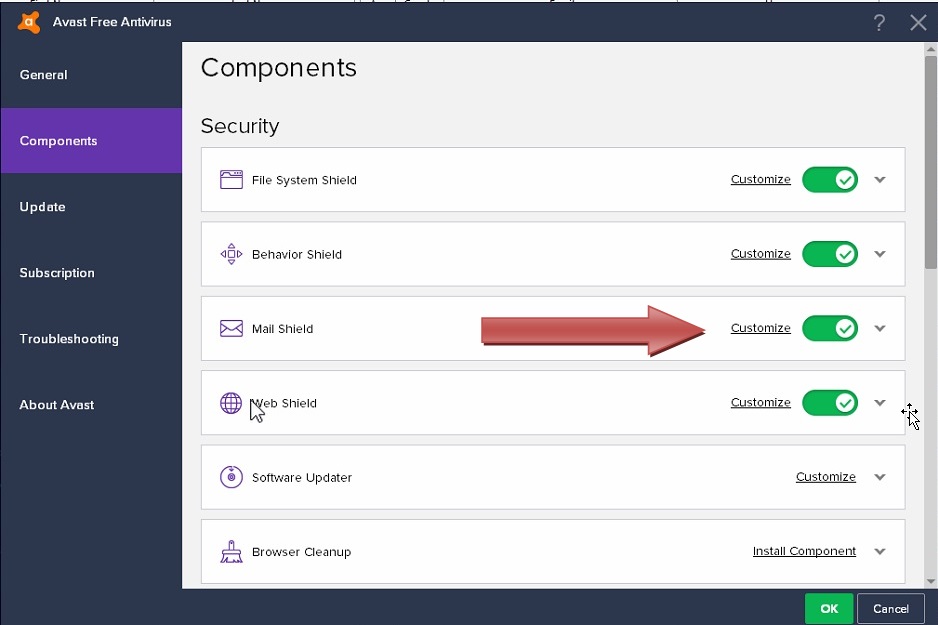The image size is (938, 625).
Task: Click the Browser Cleanup brush icon
Action: [231, 551]
